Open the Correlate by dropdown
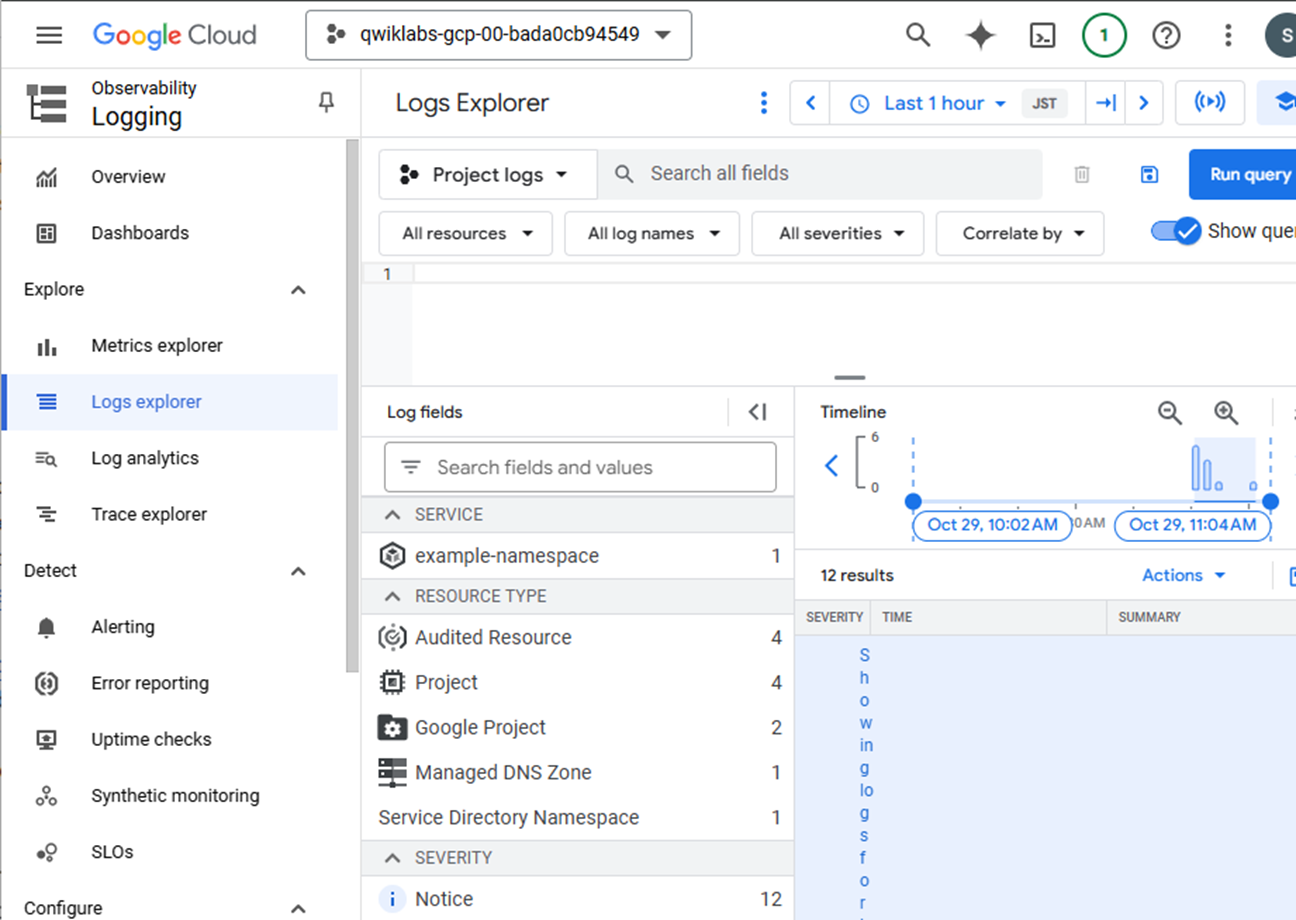 pyautogui.click(x=1020, y=234)
